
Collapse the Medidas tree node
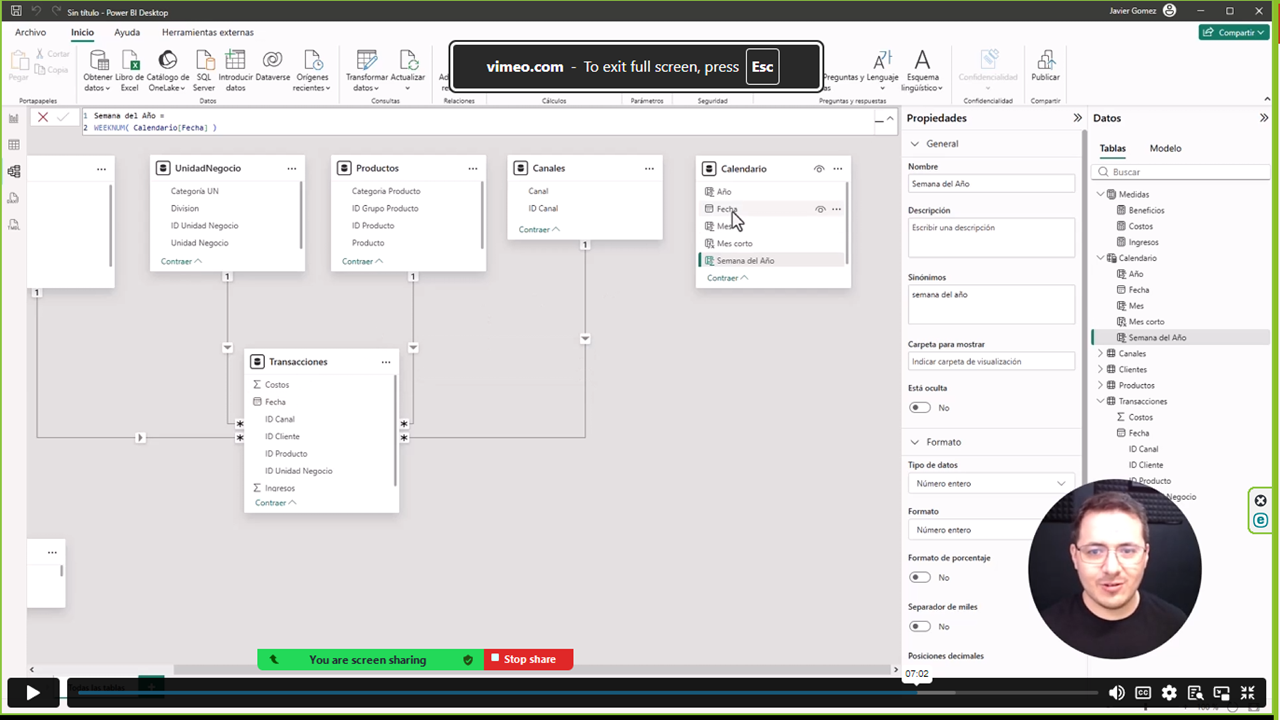coord(1101,194)
